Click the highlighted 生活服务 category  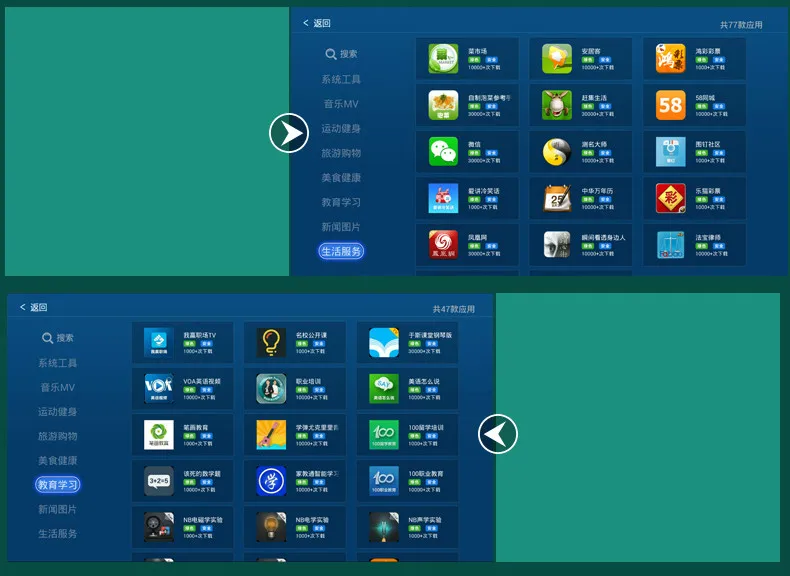[x=341, y=251]
